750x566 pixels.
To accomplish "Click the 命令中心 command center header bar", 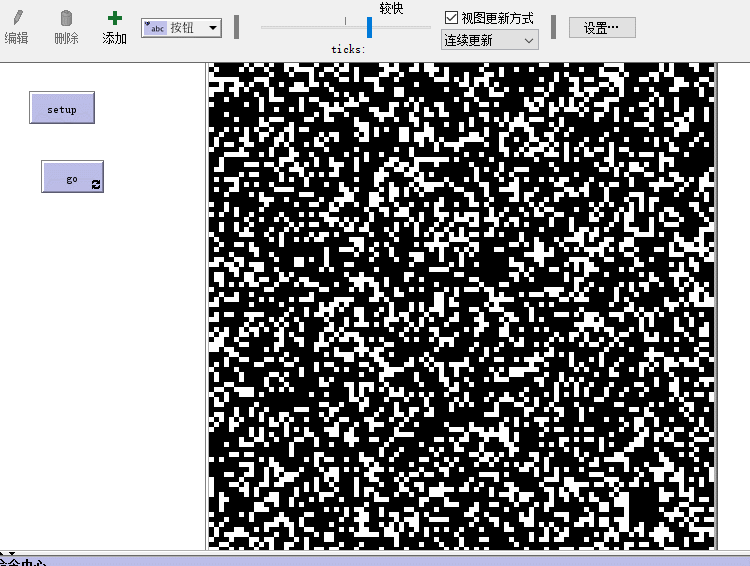I will pos(375,561).
